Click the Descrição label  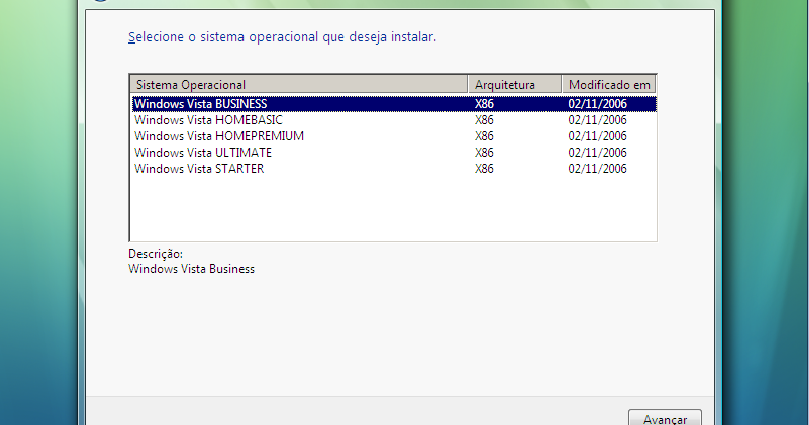pyautogui.click(x=155, y=254)
